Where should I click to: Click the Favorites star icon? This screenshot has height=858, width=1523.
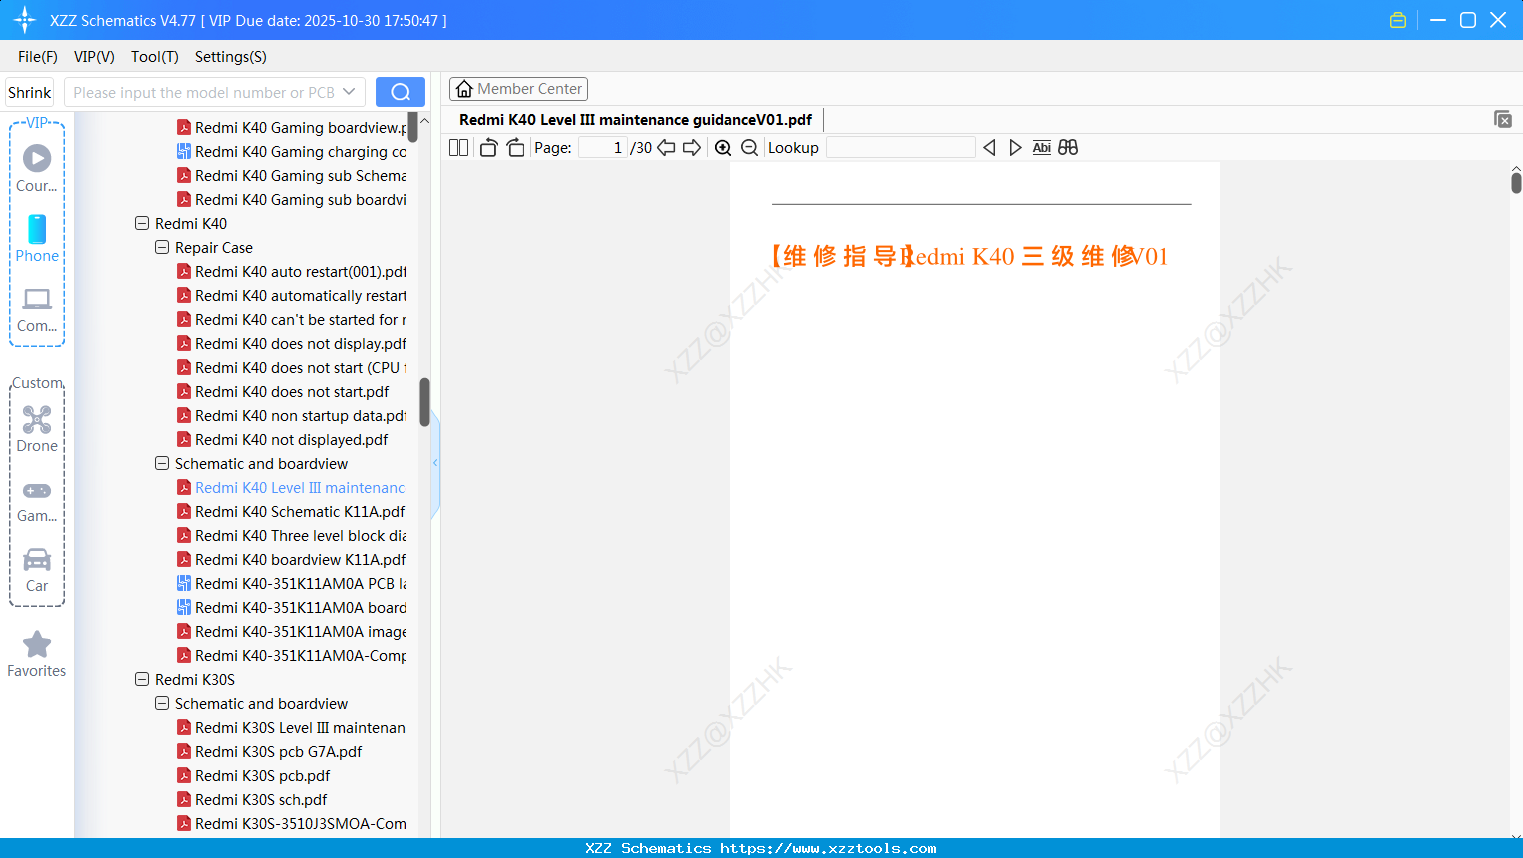click(36, 645)
